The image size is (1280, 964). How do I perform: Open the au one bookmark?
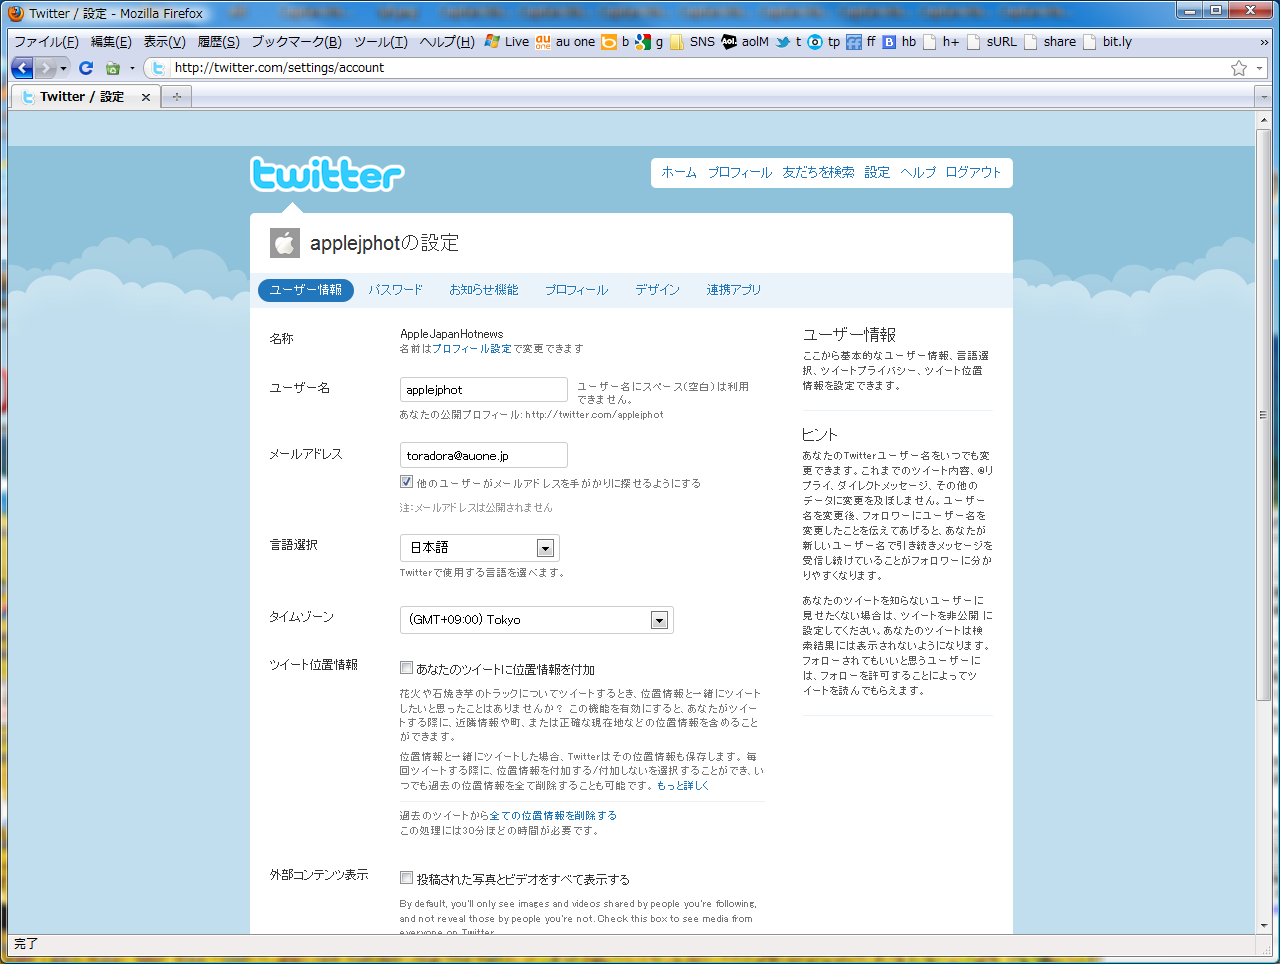click(565, 42)
